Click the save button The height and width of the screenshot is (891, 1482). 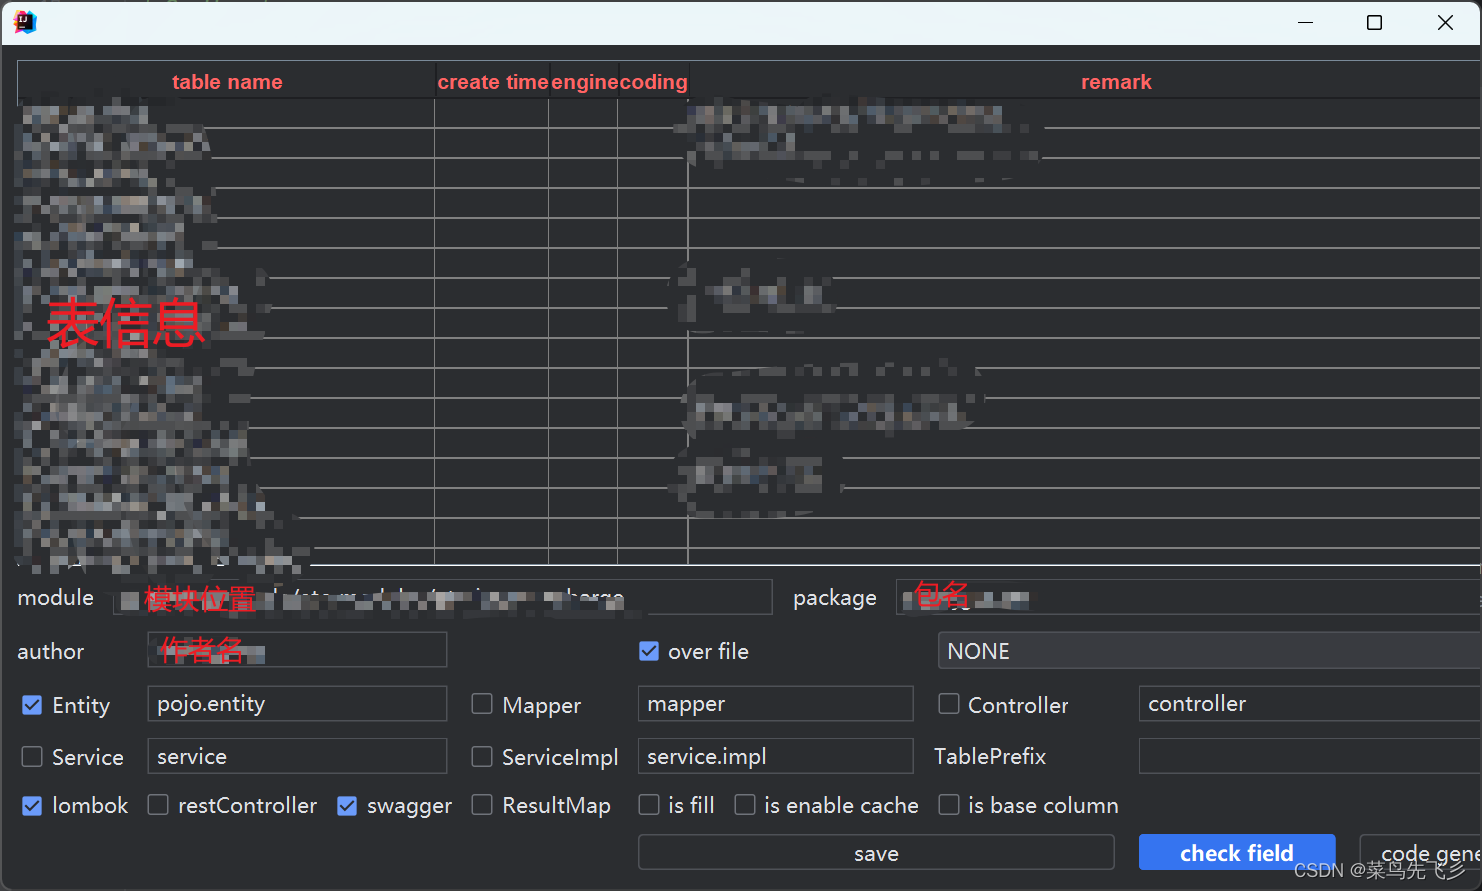pos(876,852)
